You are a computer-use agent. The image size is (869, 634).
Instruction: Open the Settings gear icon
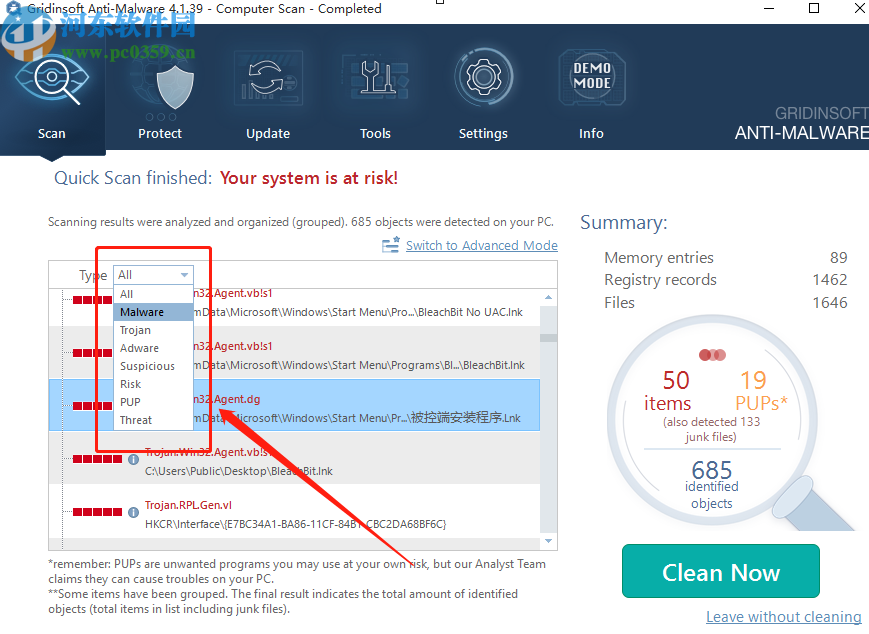pyautogui.click(x=483, y=77)
